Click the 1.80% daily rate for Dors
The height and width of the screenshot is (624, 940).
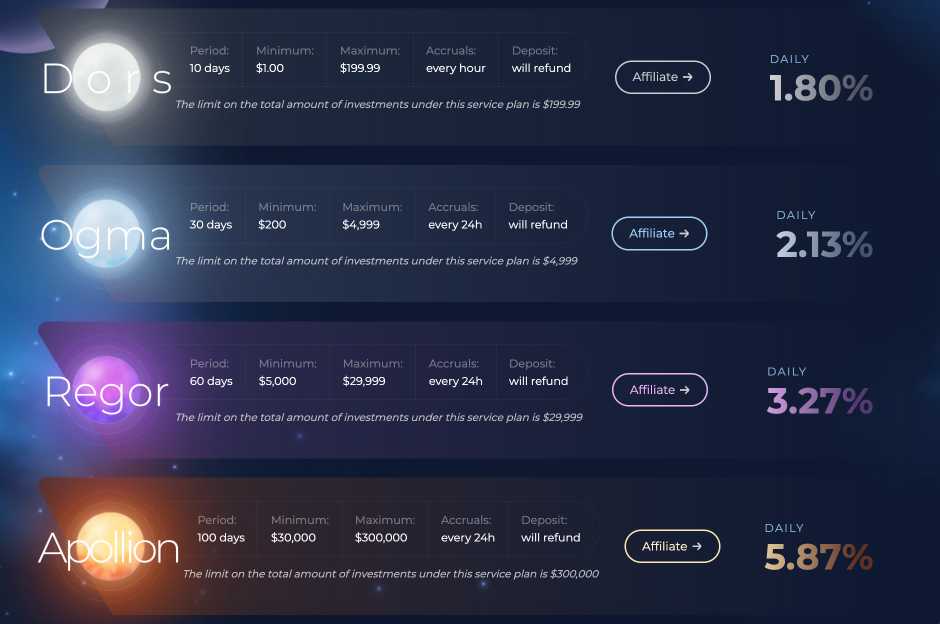[821, 88]
